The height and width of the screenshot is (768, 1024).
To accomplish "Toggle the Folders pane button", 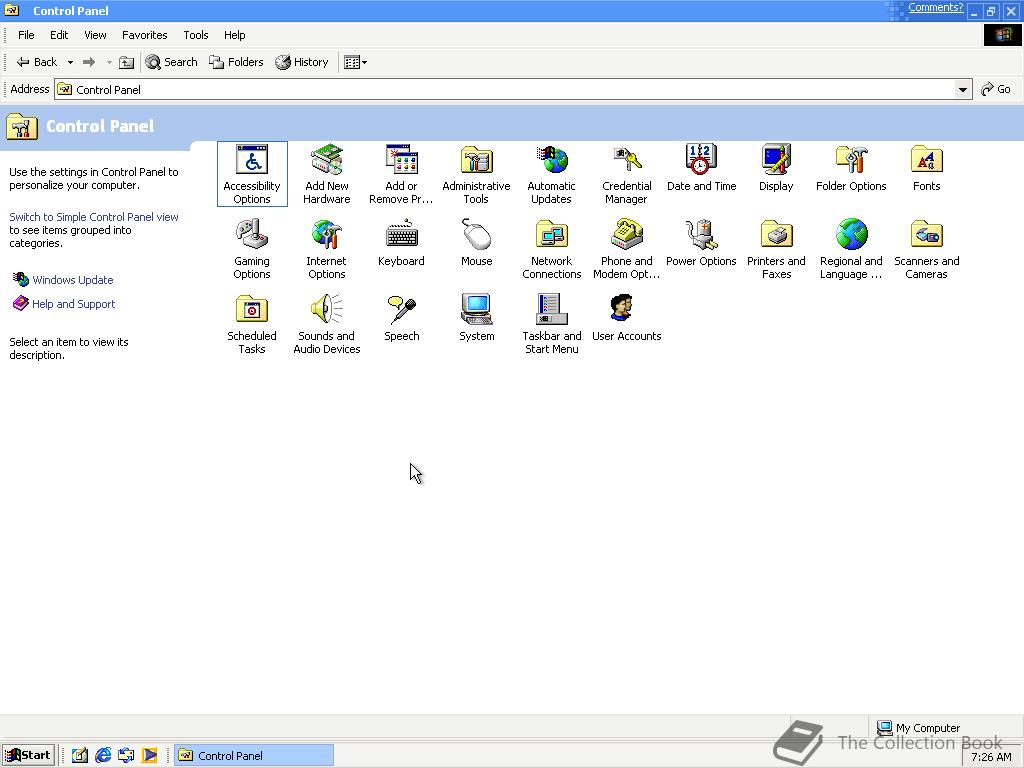I will click(236, 62).
